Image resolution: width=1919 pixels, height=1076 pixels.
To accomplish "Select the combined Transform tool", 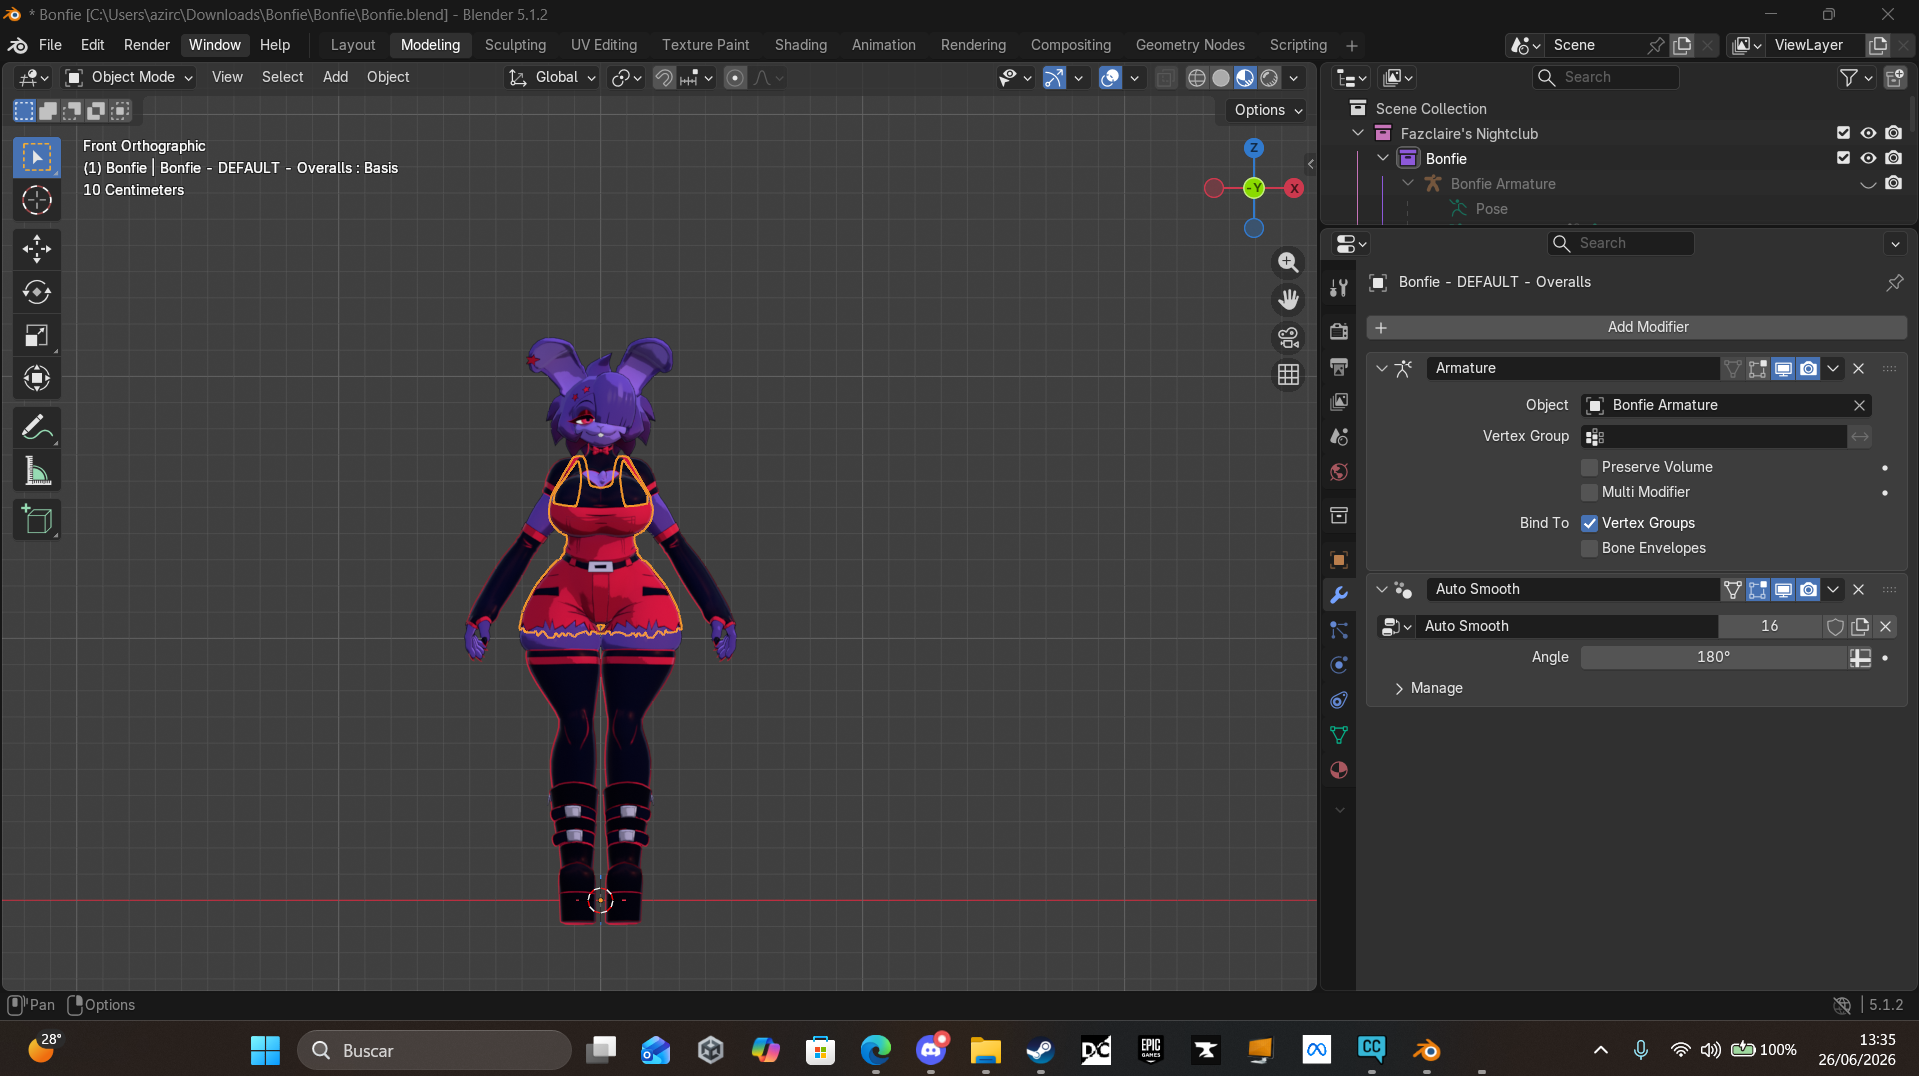I will coord(37,378).
